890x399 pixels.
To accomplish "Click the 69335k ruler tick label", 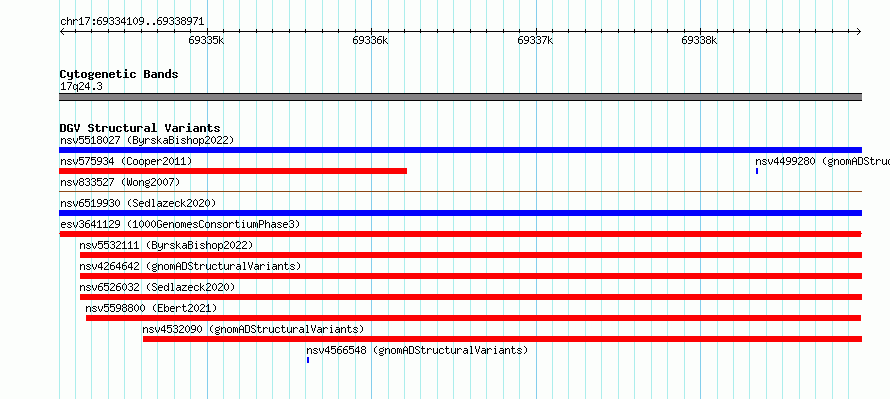I will coord(207,40).
